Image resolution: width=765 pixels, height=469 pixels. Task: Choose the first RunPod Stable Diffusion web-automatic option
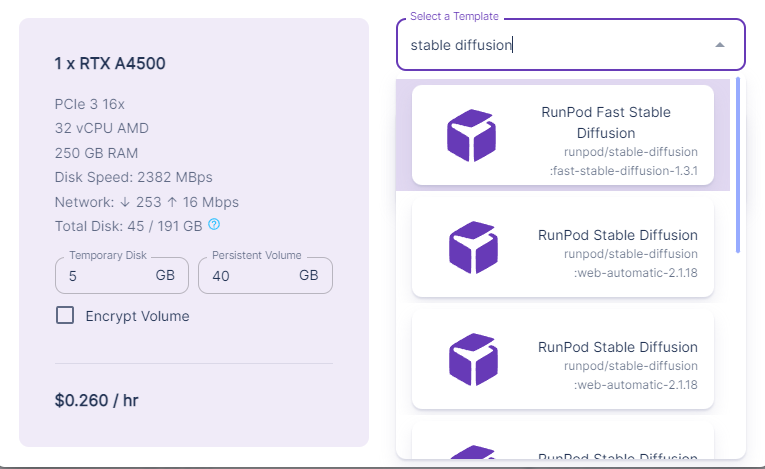point(617,236)
